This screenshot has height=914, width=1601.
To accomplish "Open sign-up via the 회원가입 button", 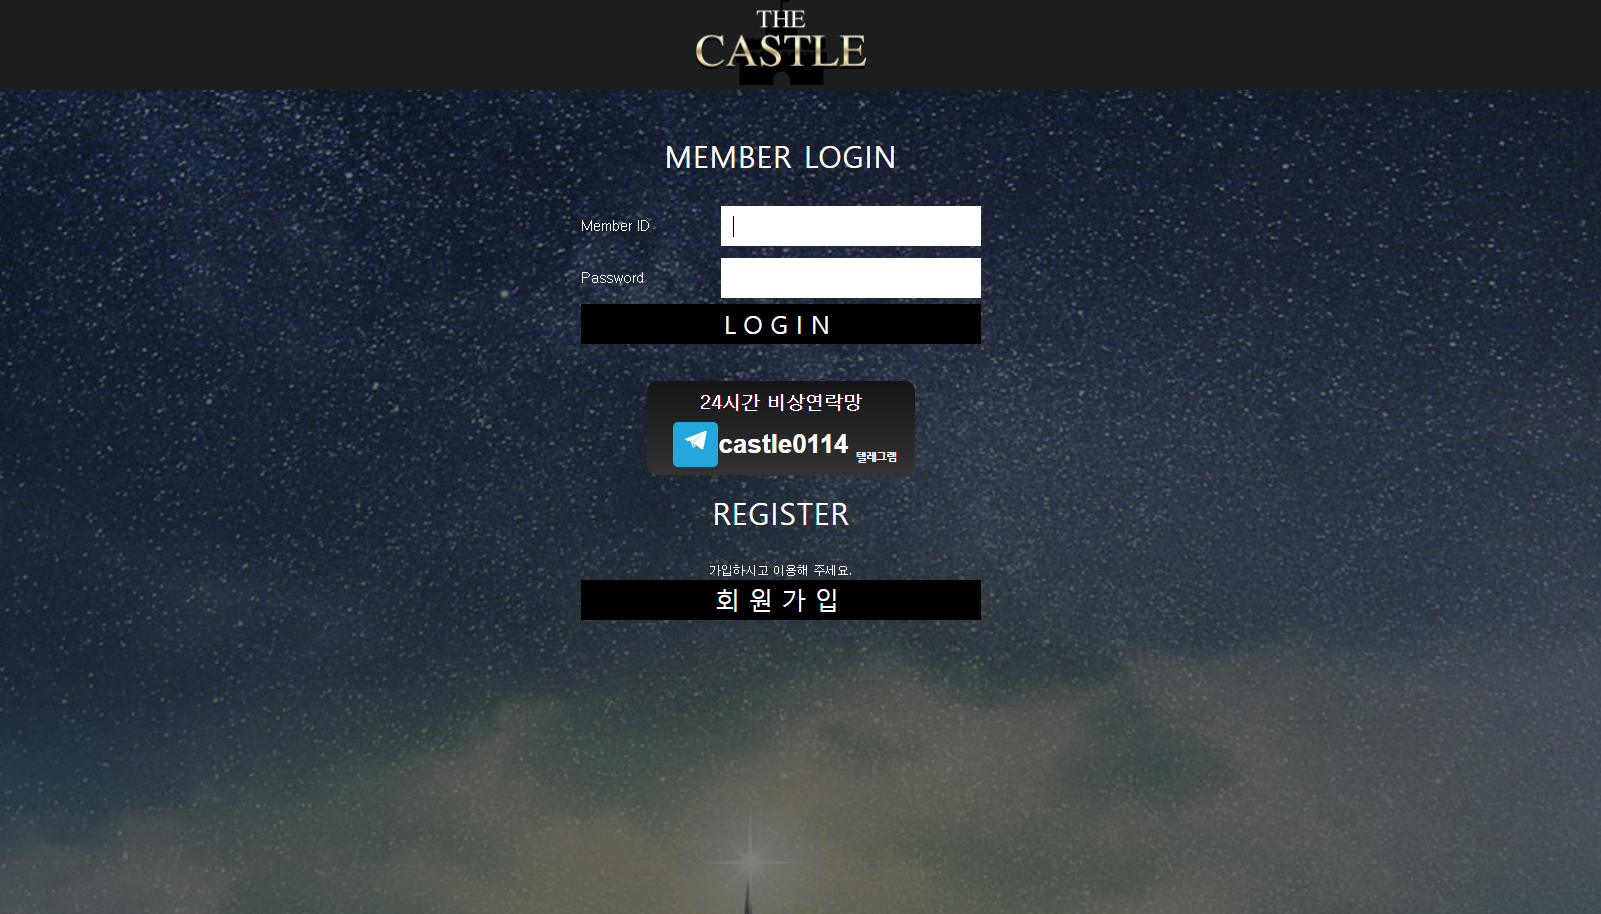I will coord(781,600).
